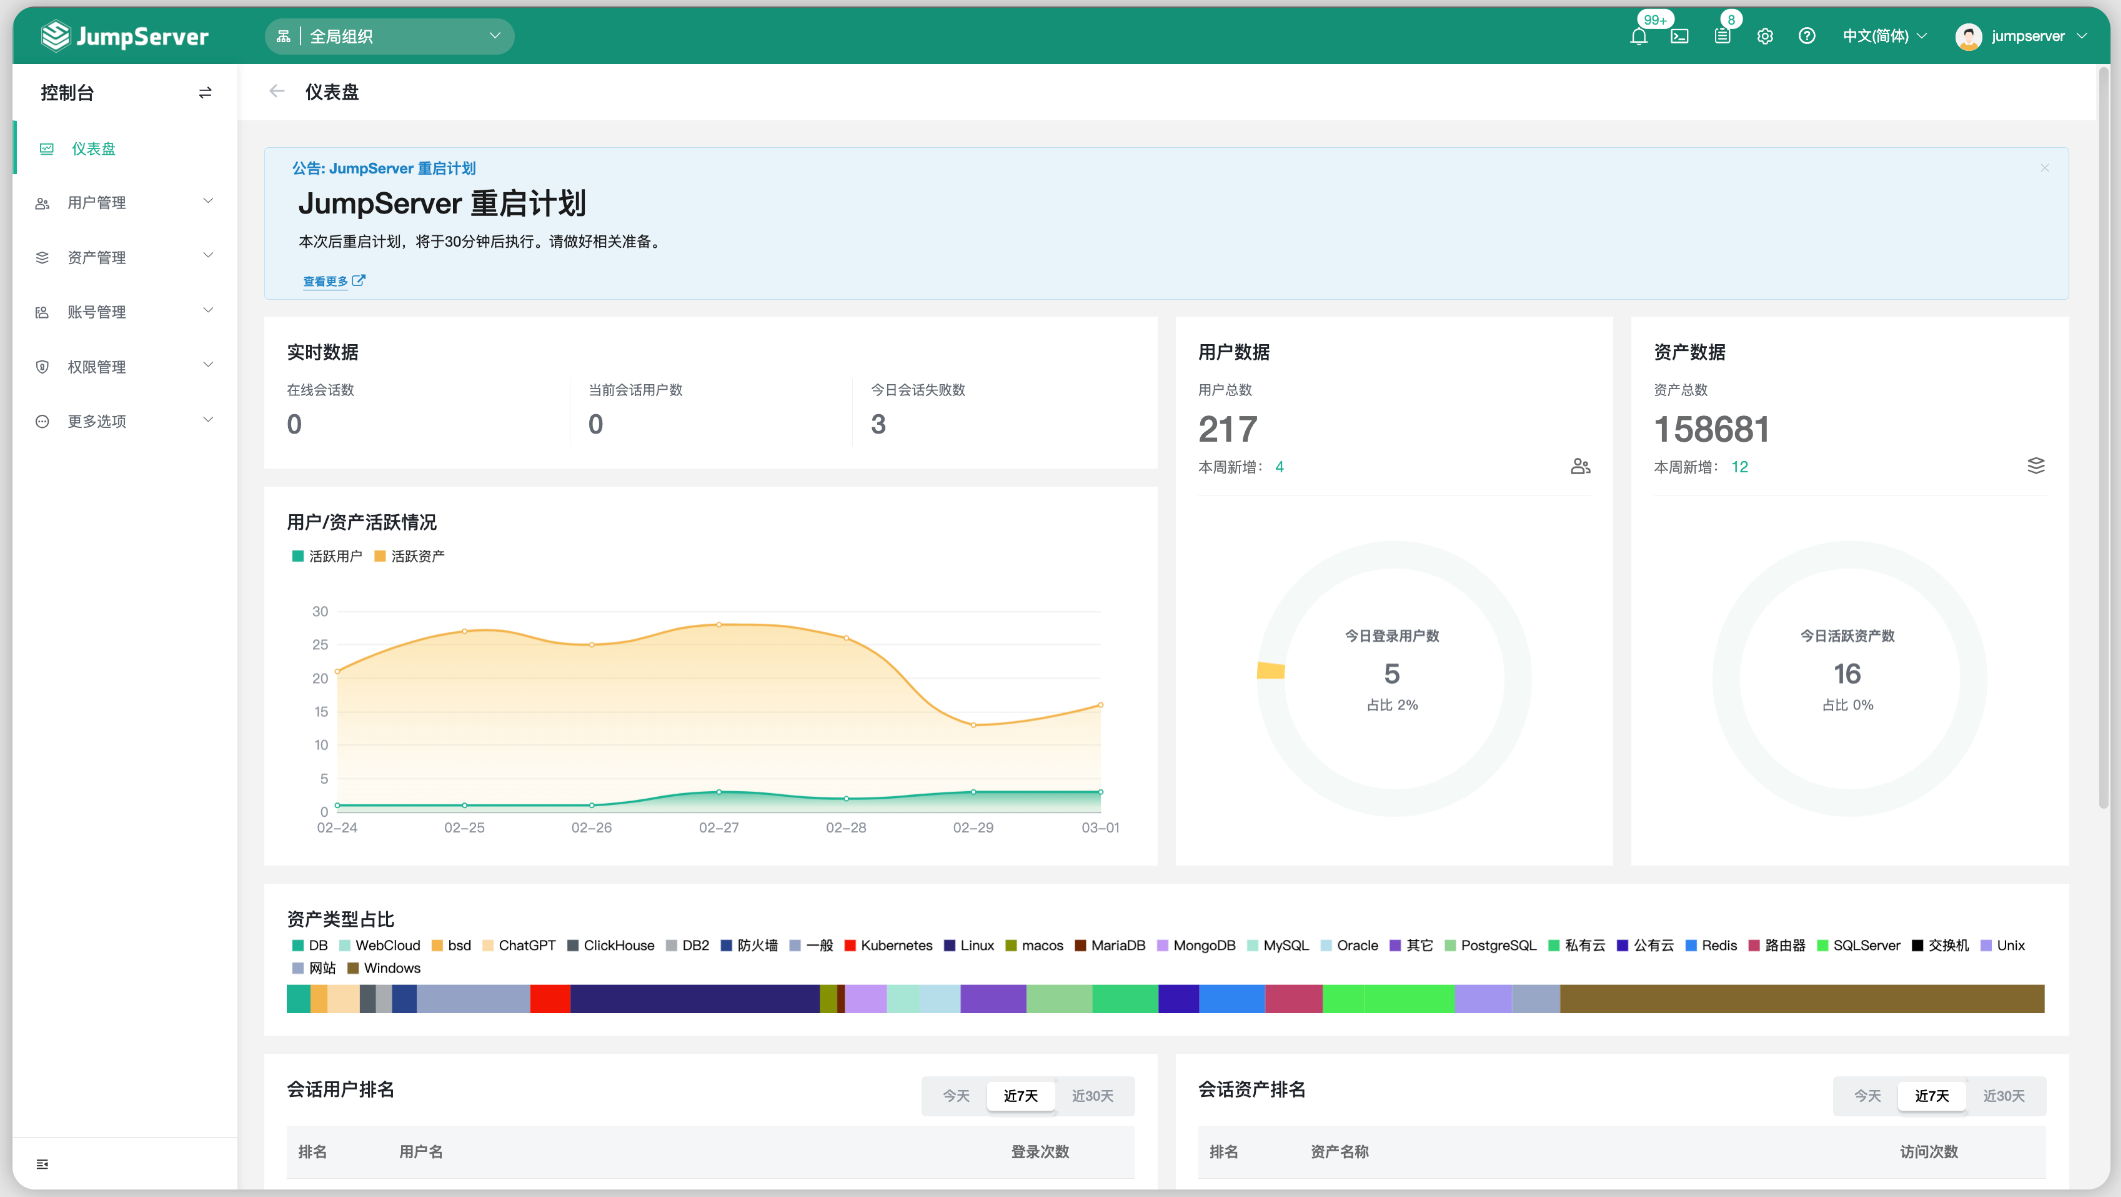Toggle the Kubernetes legend entry
The width and height of the screenshot is (2121, 1197).
[888, 946]
